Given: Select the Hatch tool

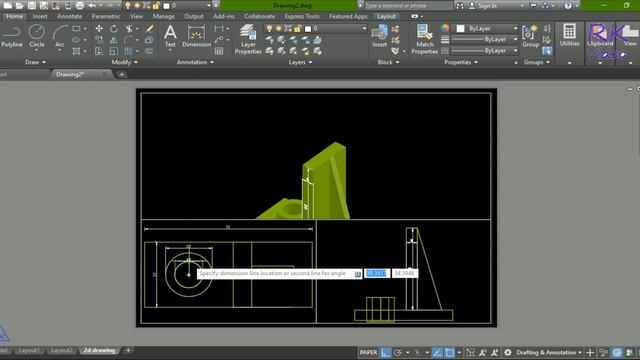Looking at the screenshot, I should pos(76,51).
